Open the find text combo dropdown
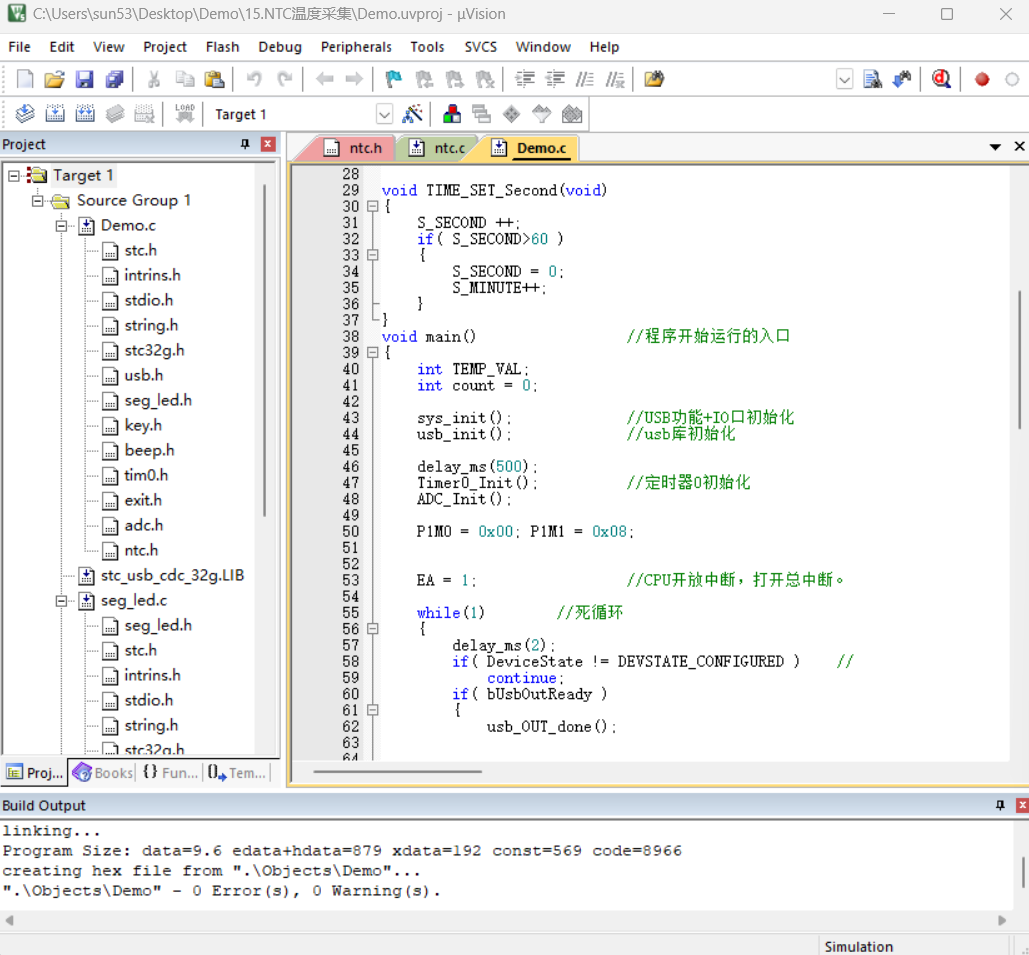This screenshot has width=1029, height=955. coord(845,80)
